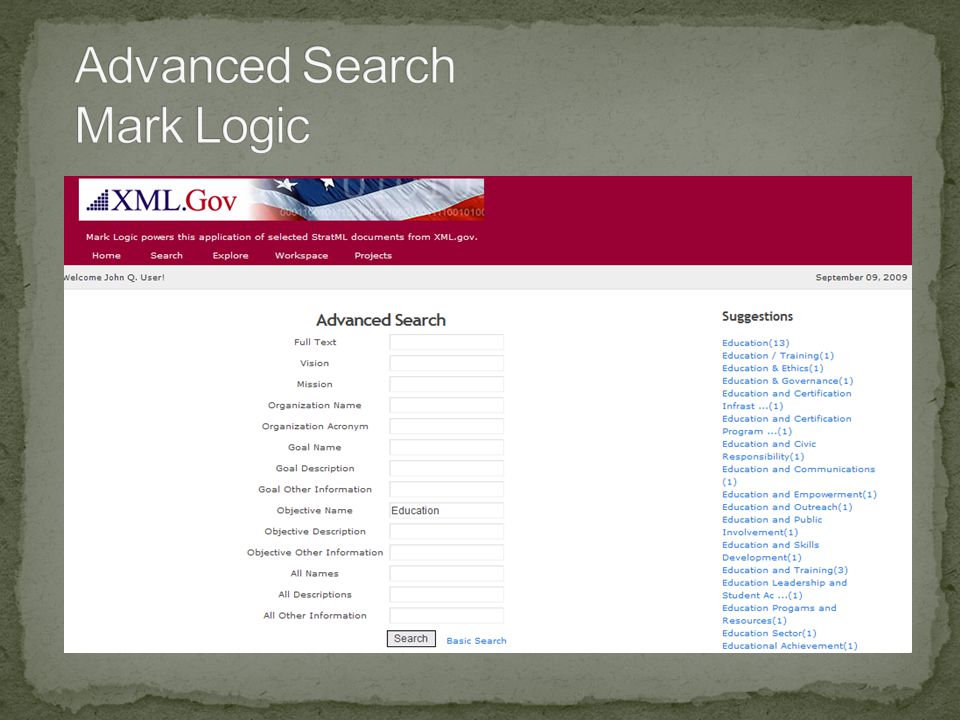
Task: Click the Full Text input field
Action: (x=446, y=342)
